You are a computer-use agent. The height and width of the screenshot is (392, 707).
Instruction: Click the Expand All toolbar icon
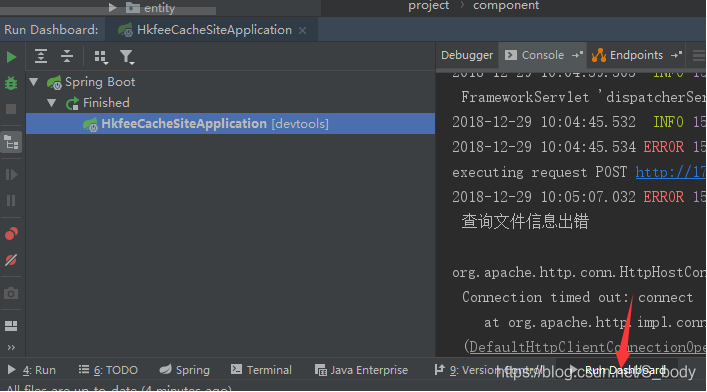pyautogui.click(x=41, y=56)
